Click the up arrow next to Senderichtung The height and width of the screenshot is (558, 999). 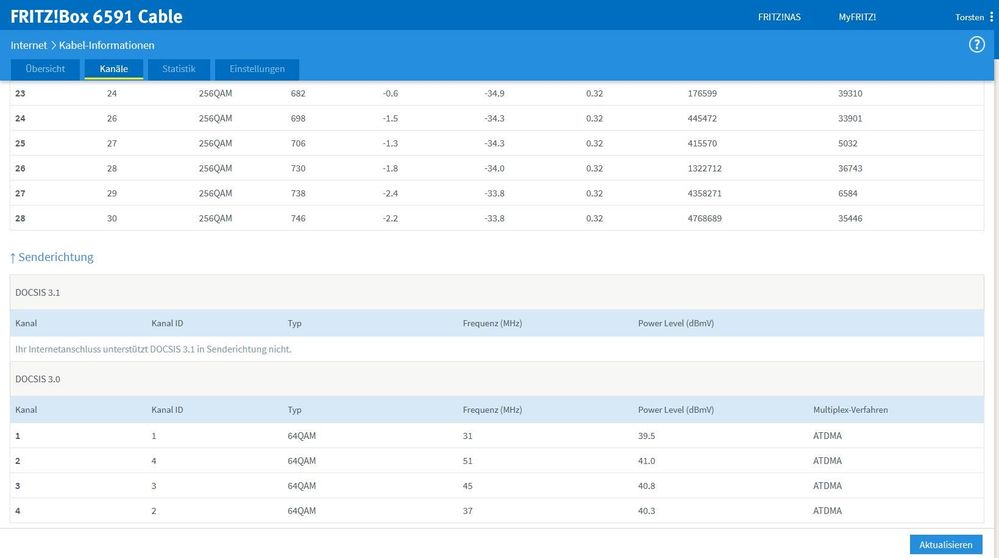click(x=13, y=257)
